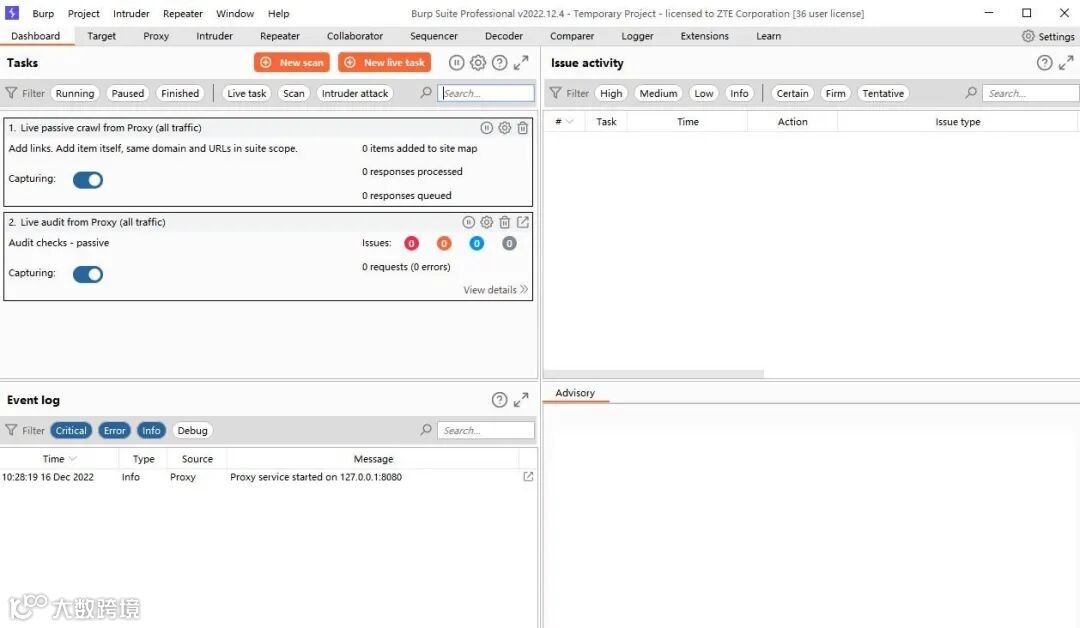This screenshot has width=1080, height=628.
Task: Open help icon in Tasks panel header
Action: tap(499, 63)
